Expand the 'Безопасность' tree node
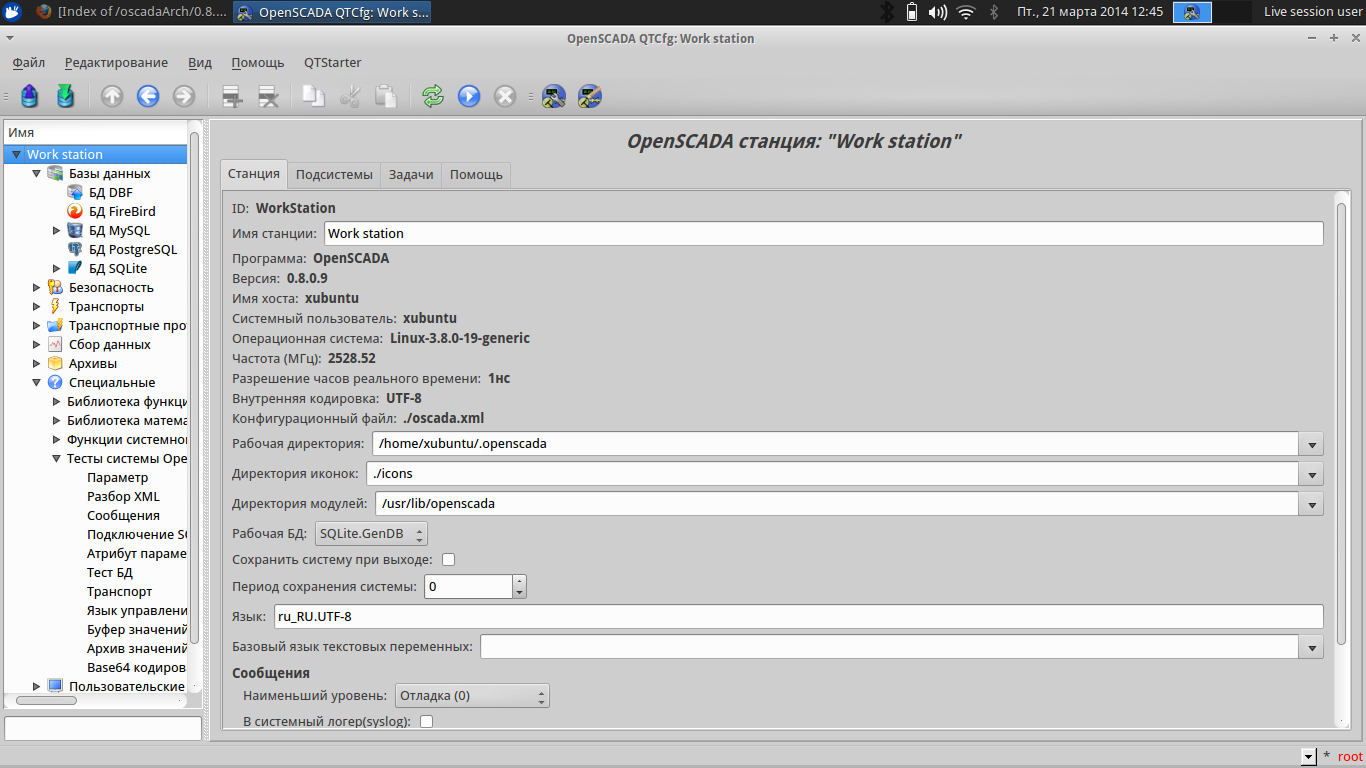This screenshot has width=1366, height=768. 37,288
